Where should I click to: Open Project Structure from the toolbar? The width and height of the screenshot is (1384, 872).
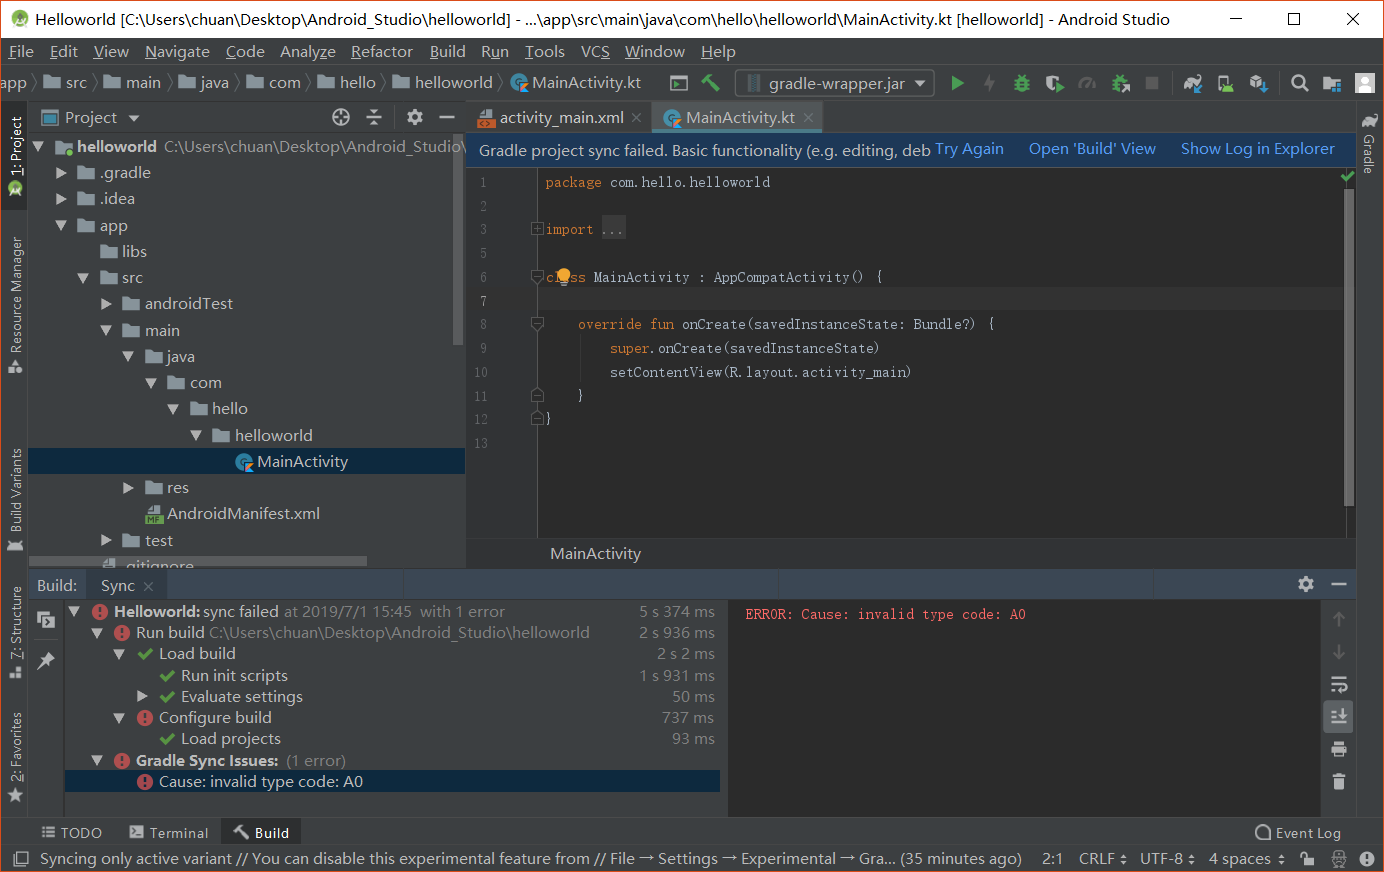pos(1333,83)
